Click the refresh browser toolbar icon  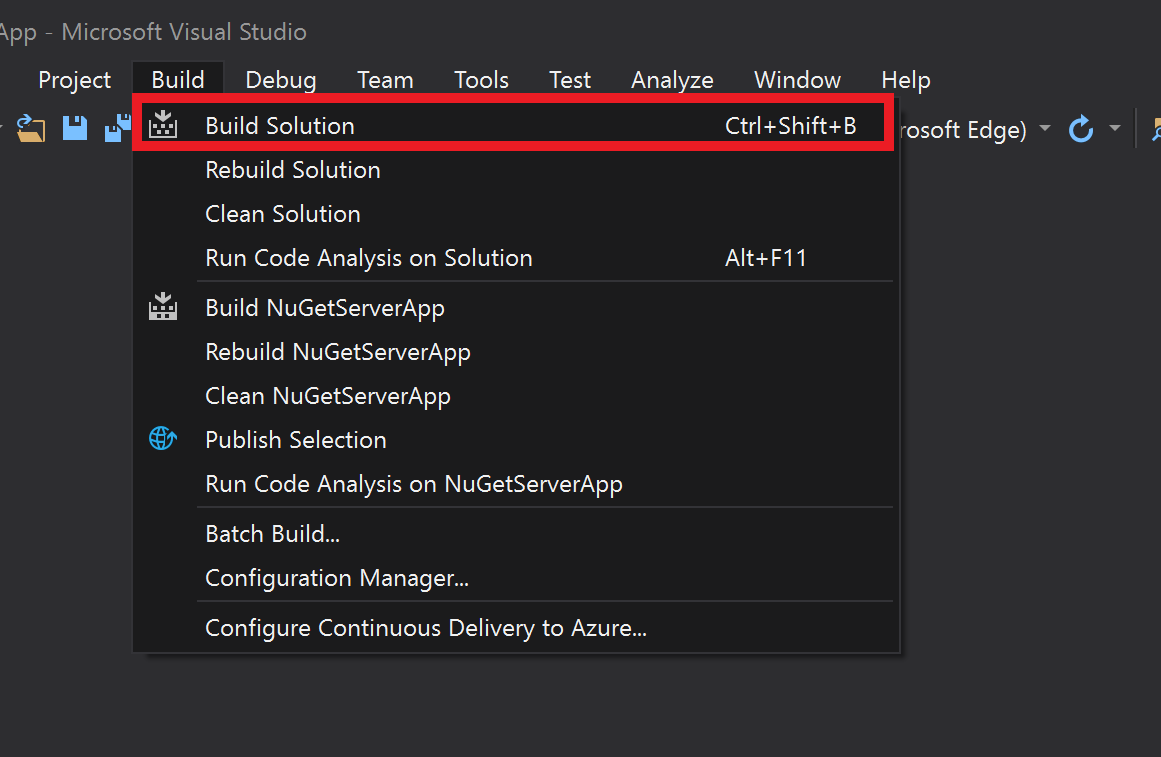(x=1081, y=129)
